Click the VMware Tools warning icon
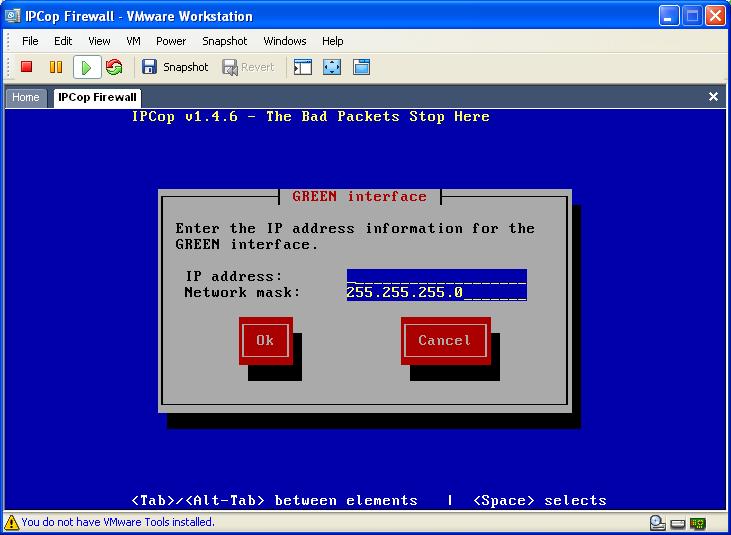Screen dimensions: 731x535 point(12,522)
